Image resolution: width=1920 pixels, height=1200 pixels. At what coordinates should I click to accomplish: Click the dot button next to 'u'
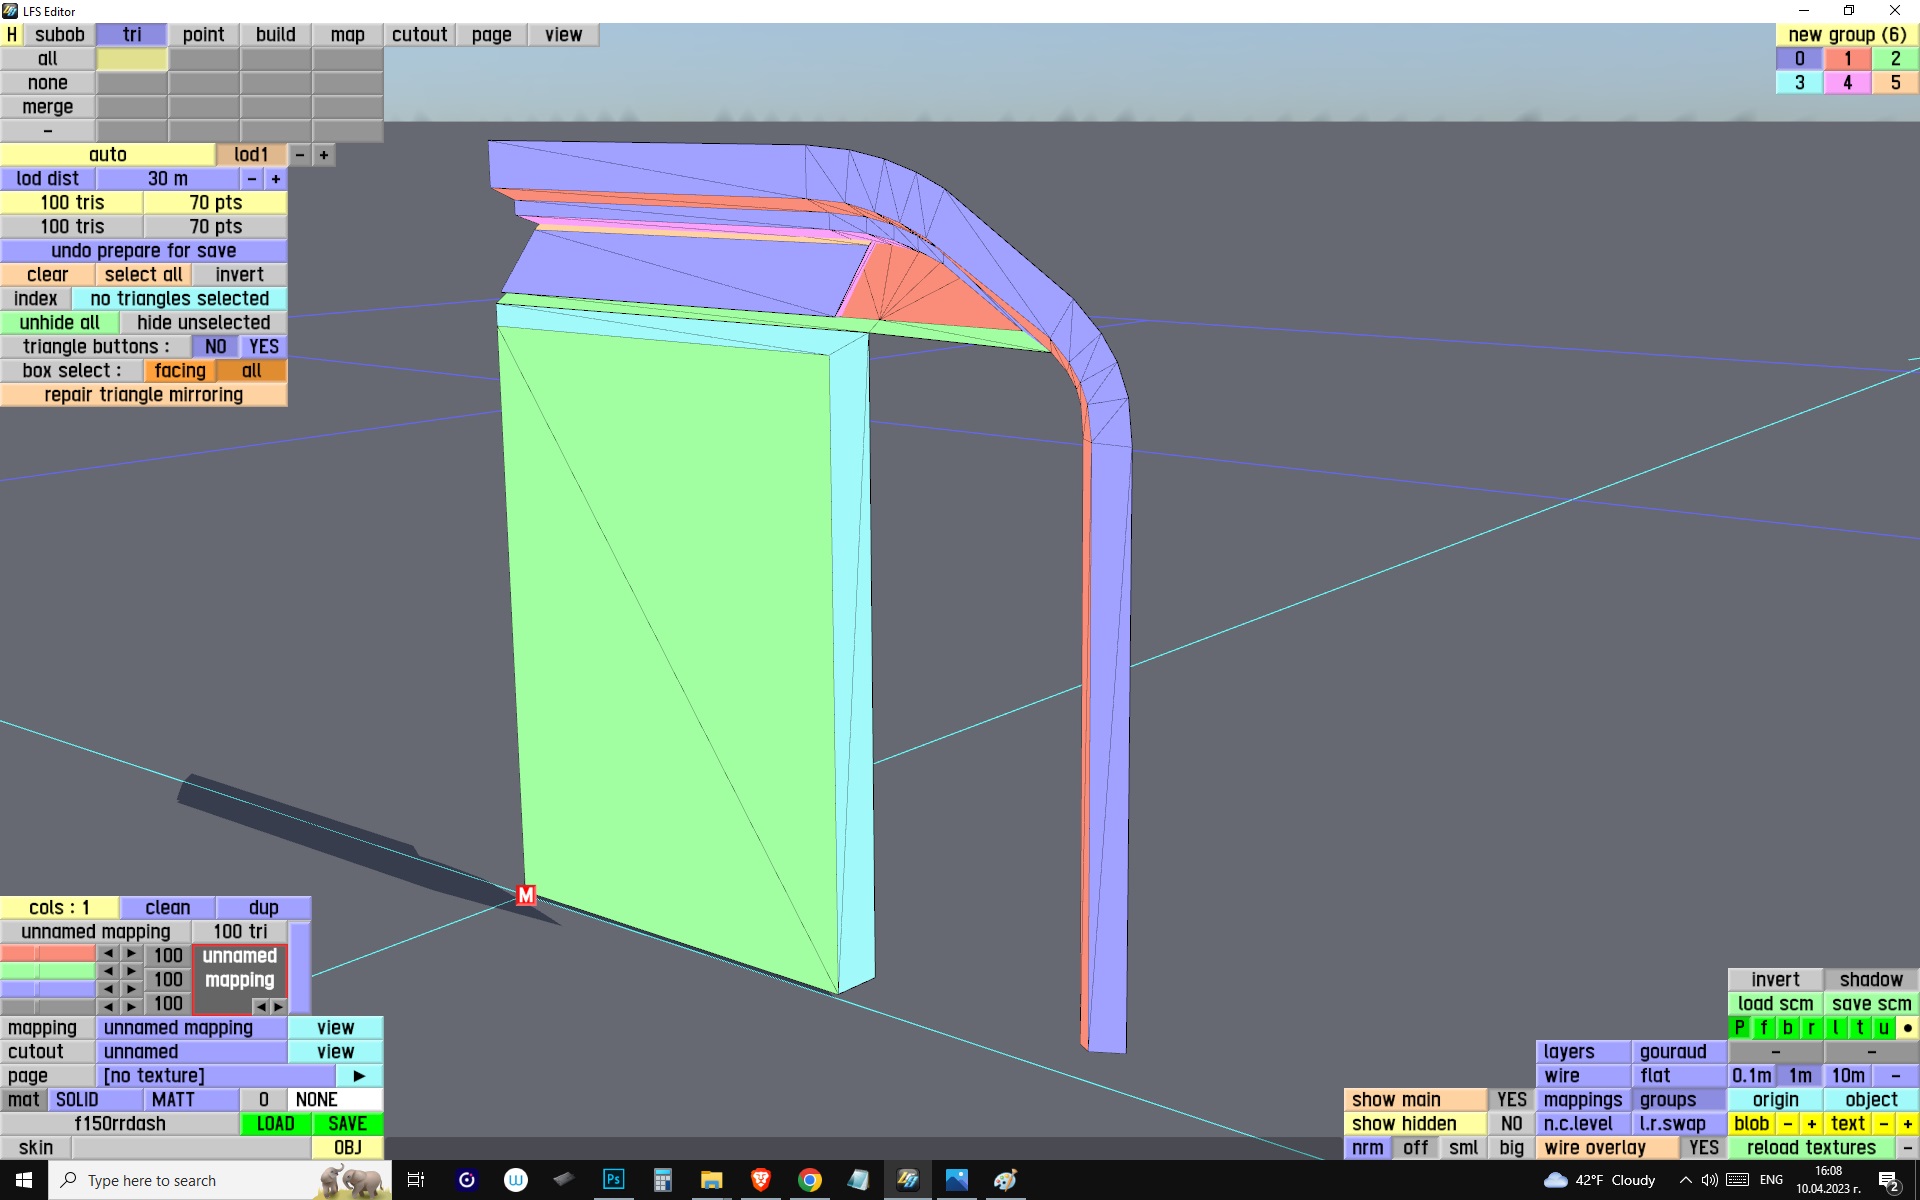(1907, 1028)
